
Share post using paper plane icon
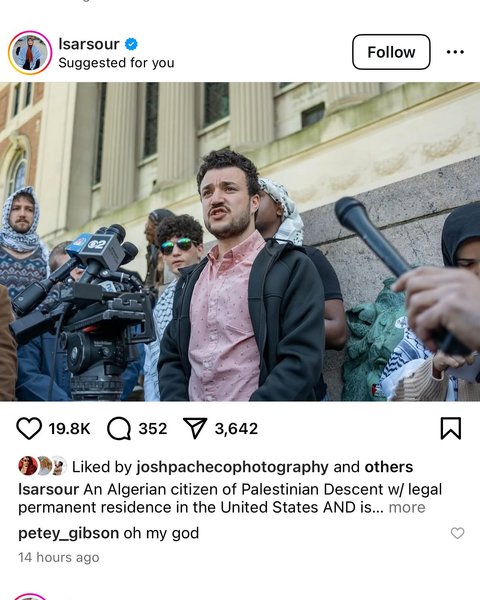pos(195,428)
